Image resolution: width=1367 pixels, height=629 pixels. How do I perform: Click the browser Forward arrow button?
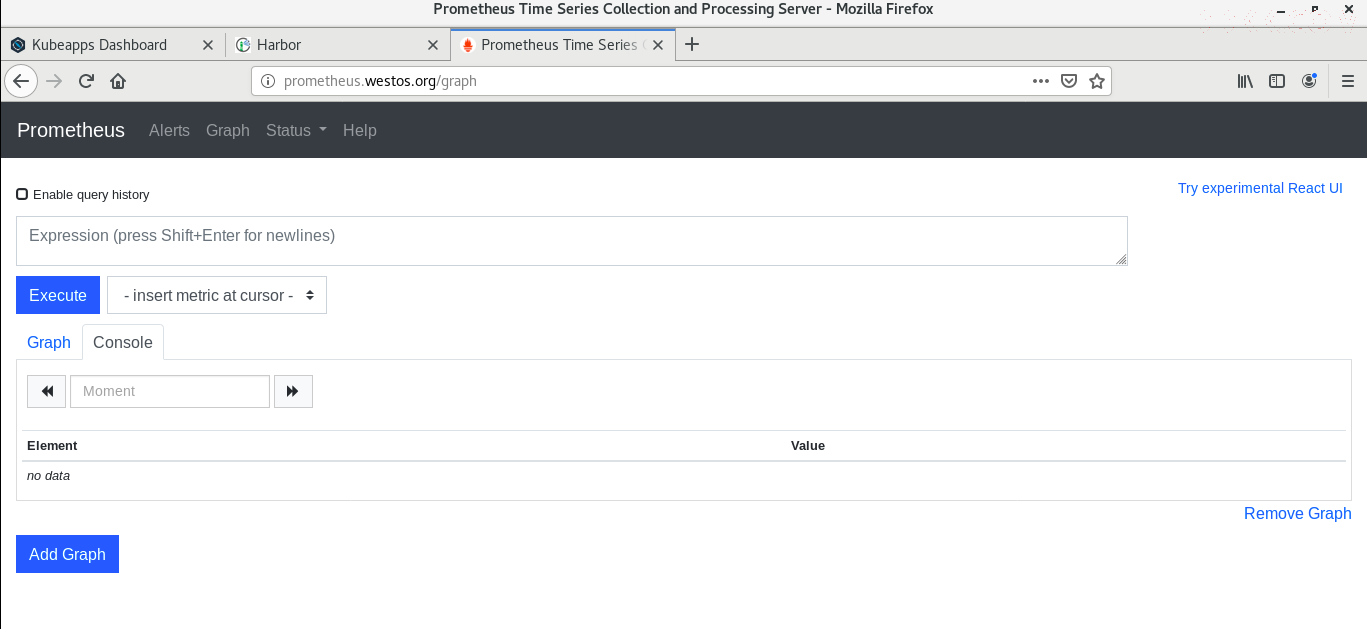54,81
